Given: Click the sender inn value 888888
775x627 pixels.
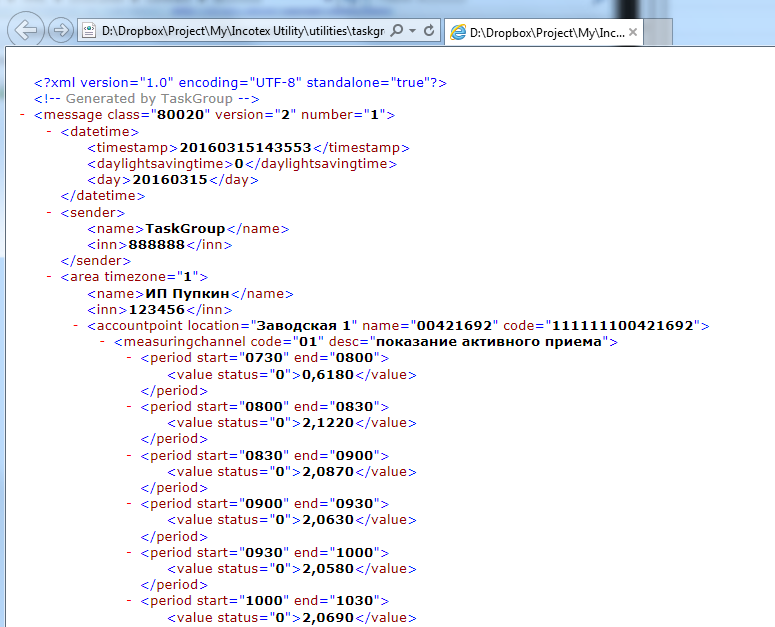Looking at the screenshot, I should pos(156,245).
